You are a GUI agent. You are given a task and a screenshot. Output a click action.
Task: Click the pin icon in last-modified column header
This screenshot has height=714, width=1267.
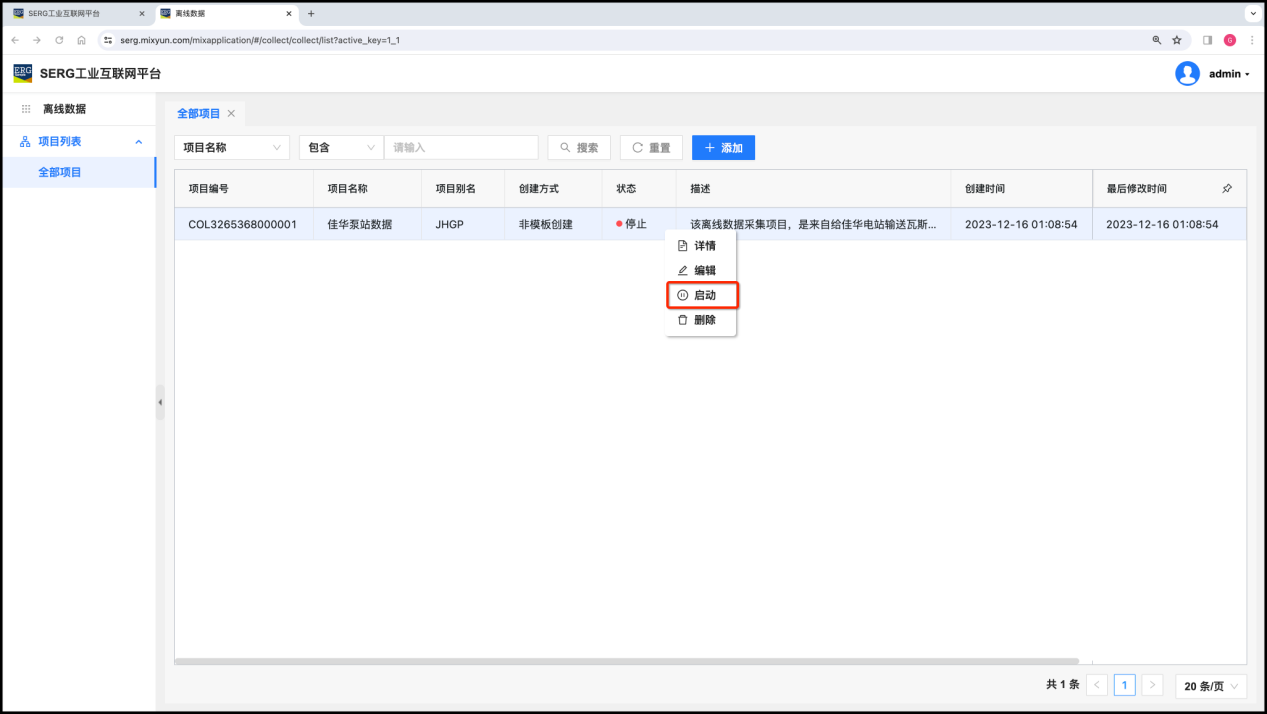[x=1227, y=188]
